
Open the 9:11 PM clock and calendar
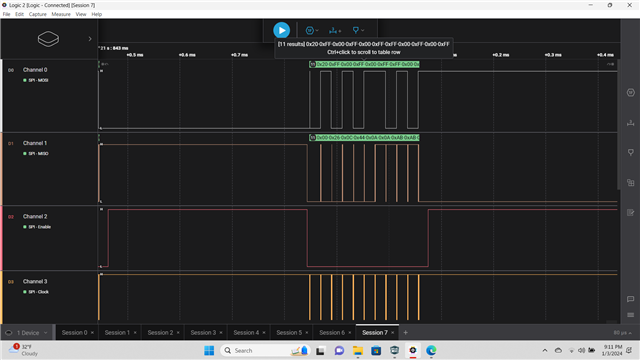coord(612,350)
